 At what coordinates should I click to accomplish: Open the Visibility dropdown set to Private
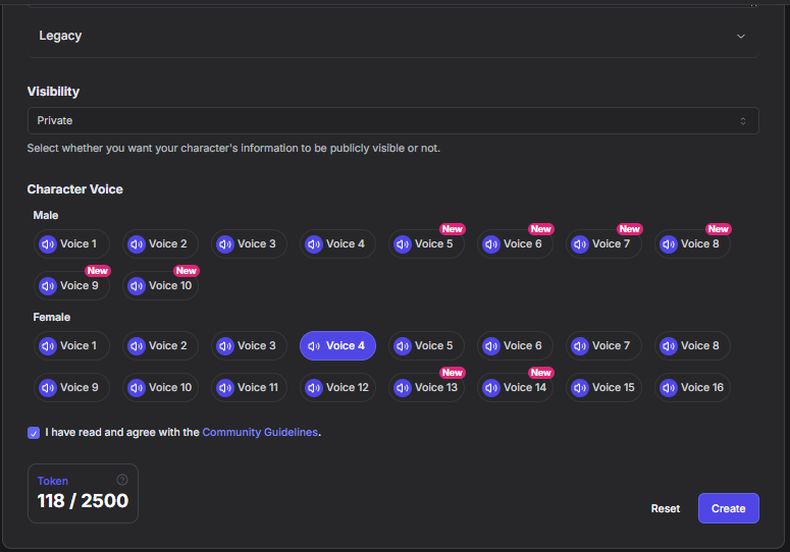(392, 121)
